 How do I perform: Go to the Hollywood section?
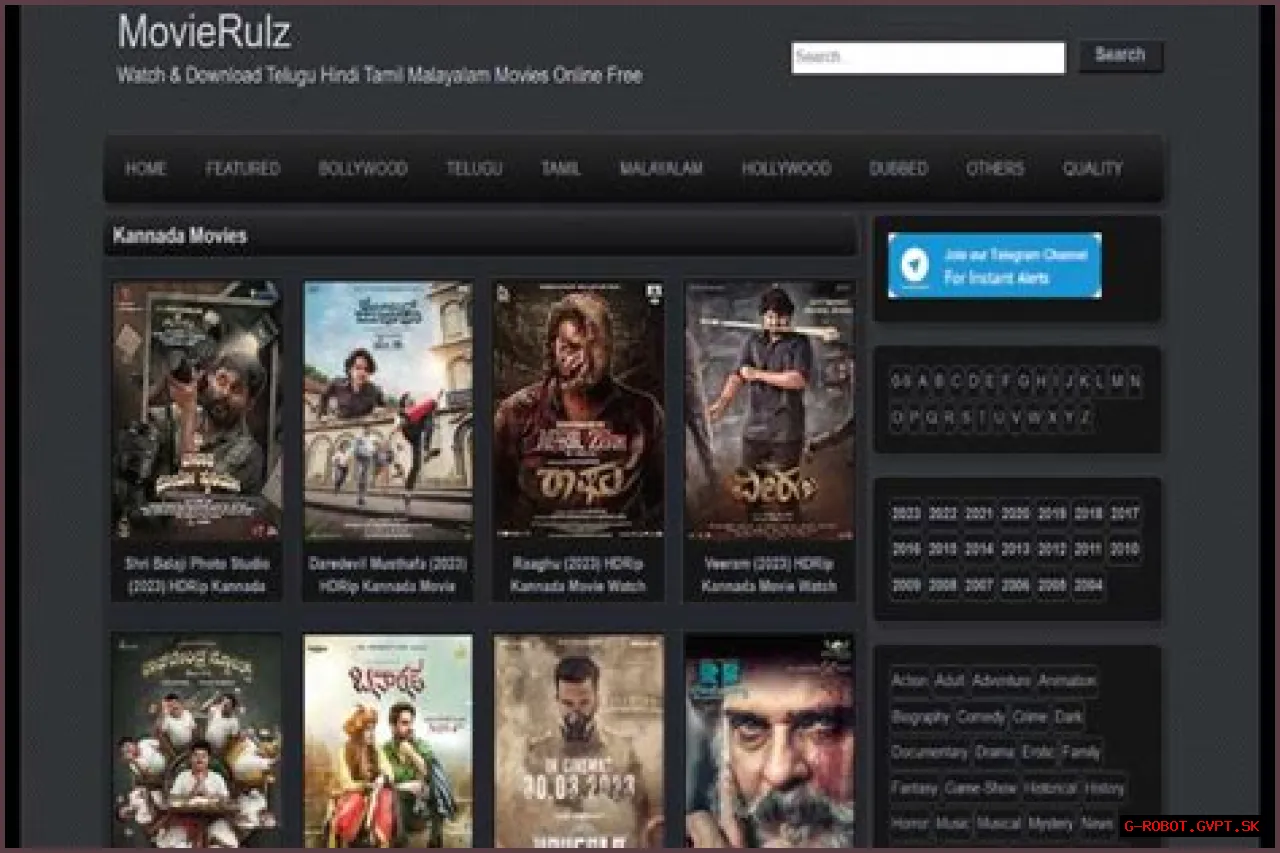786,169
